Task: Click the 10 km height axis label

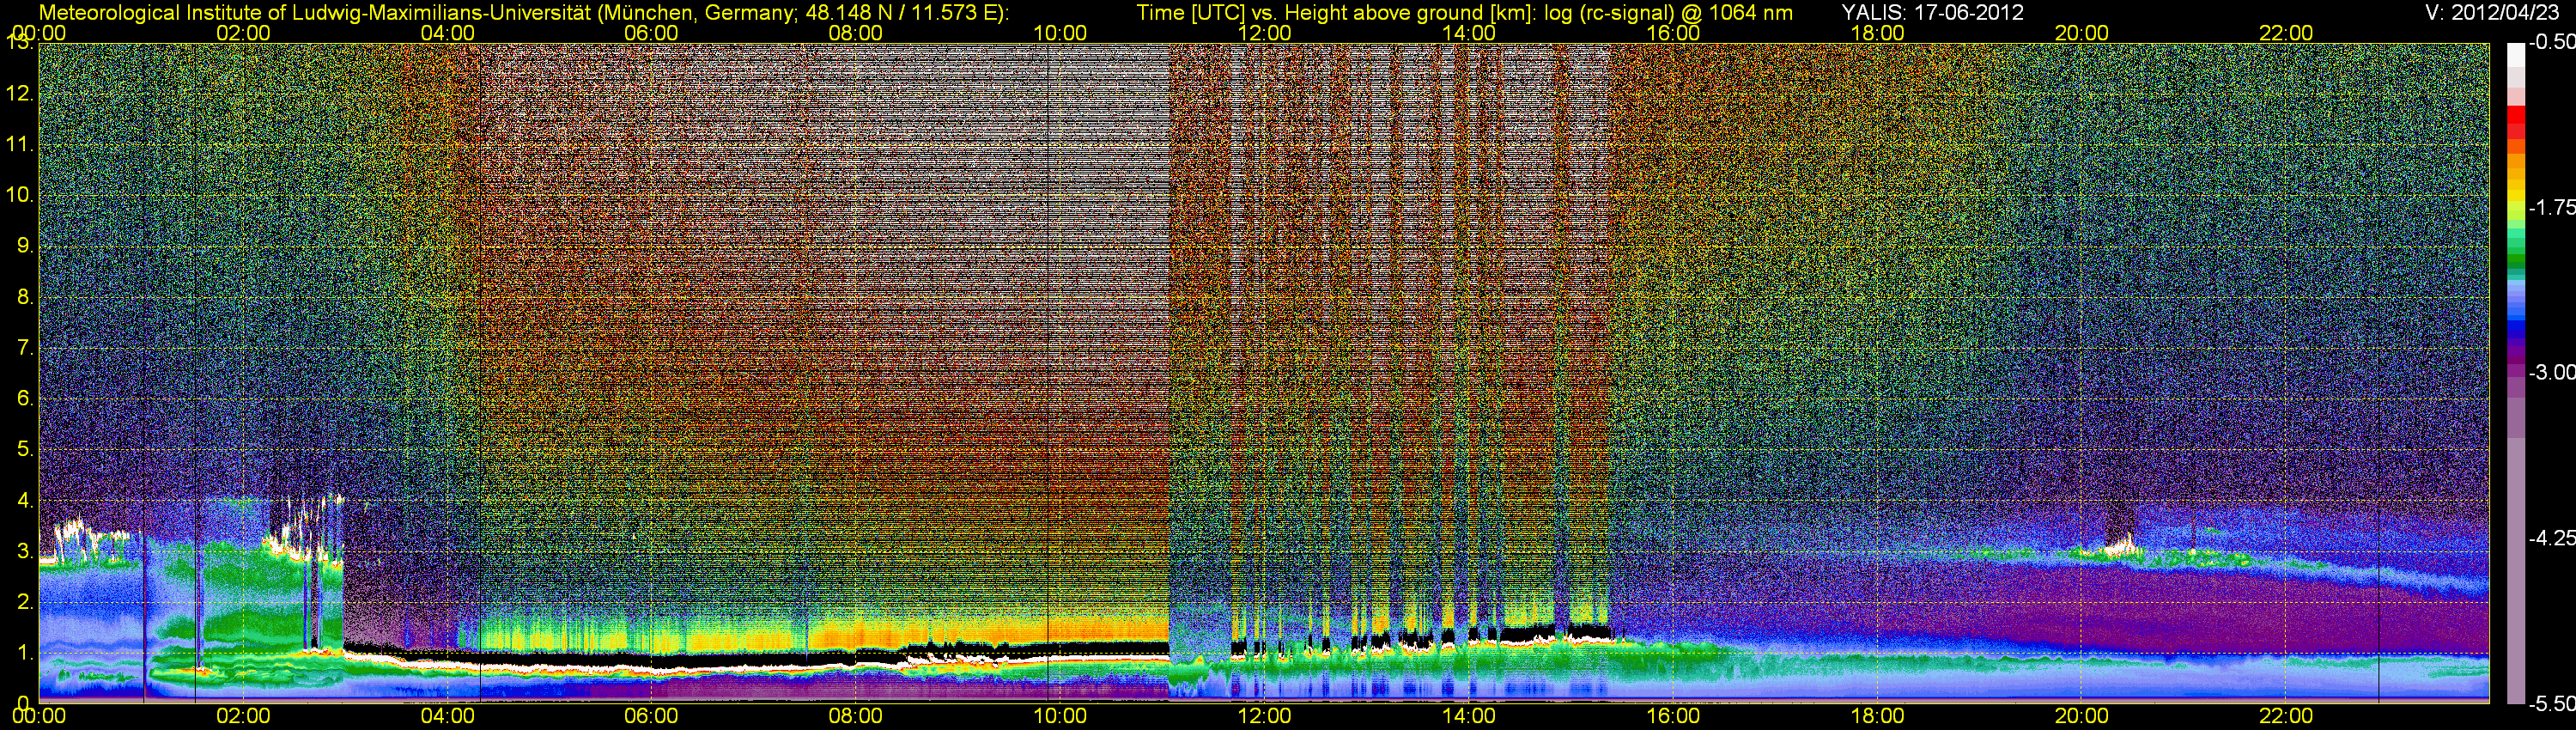Action: 19,194
